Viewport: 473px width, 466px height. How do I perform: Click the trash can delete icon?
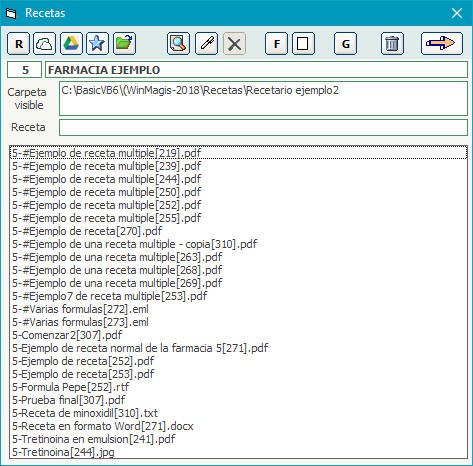tap(392, 44)
